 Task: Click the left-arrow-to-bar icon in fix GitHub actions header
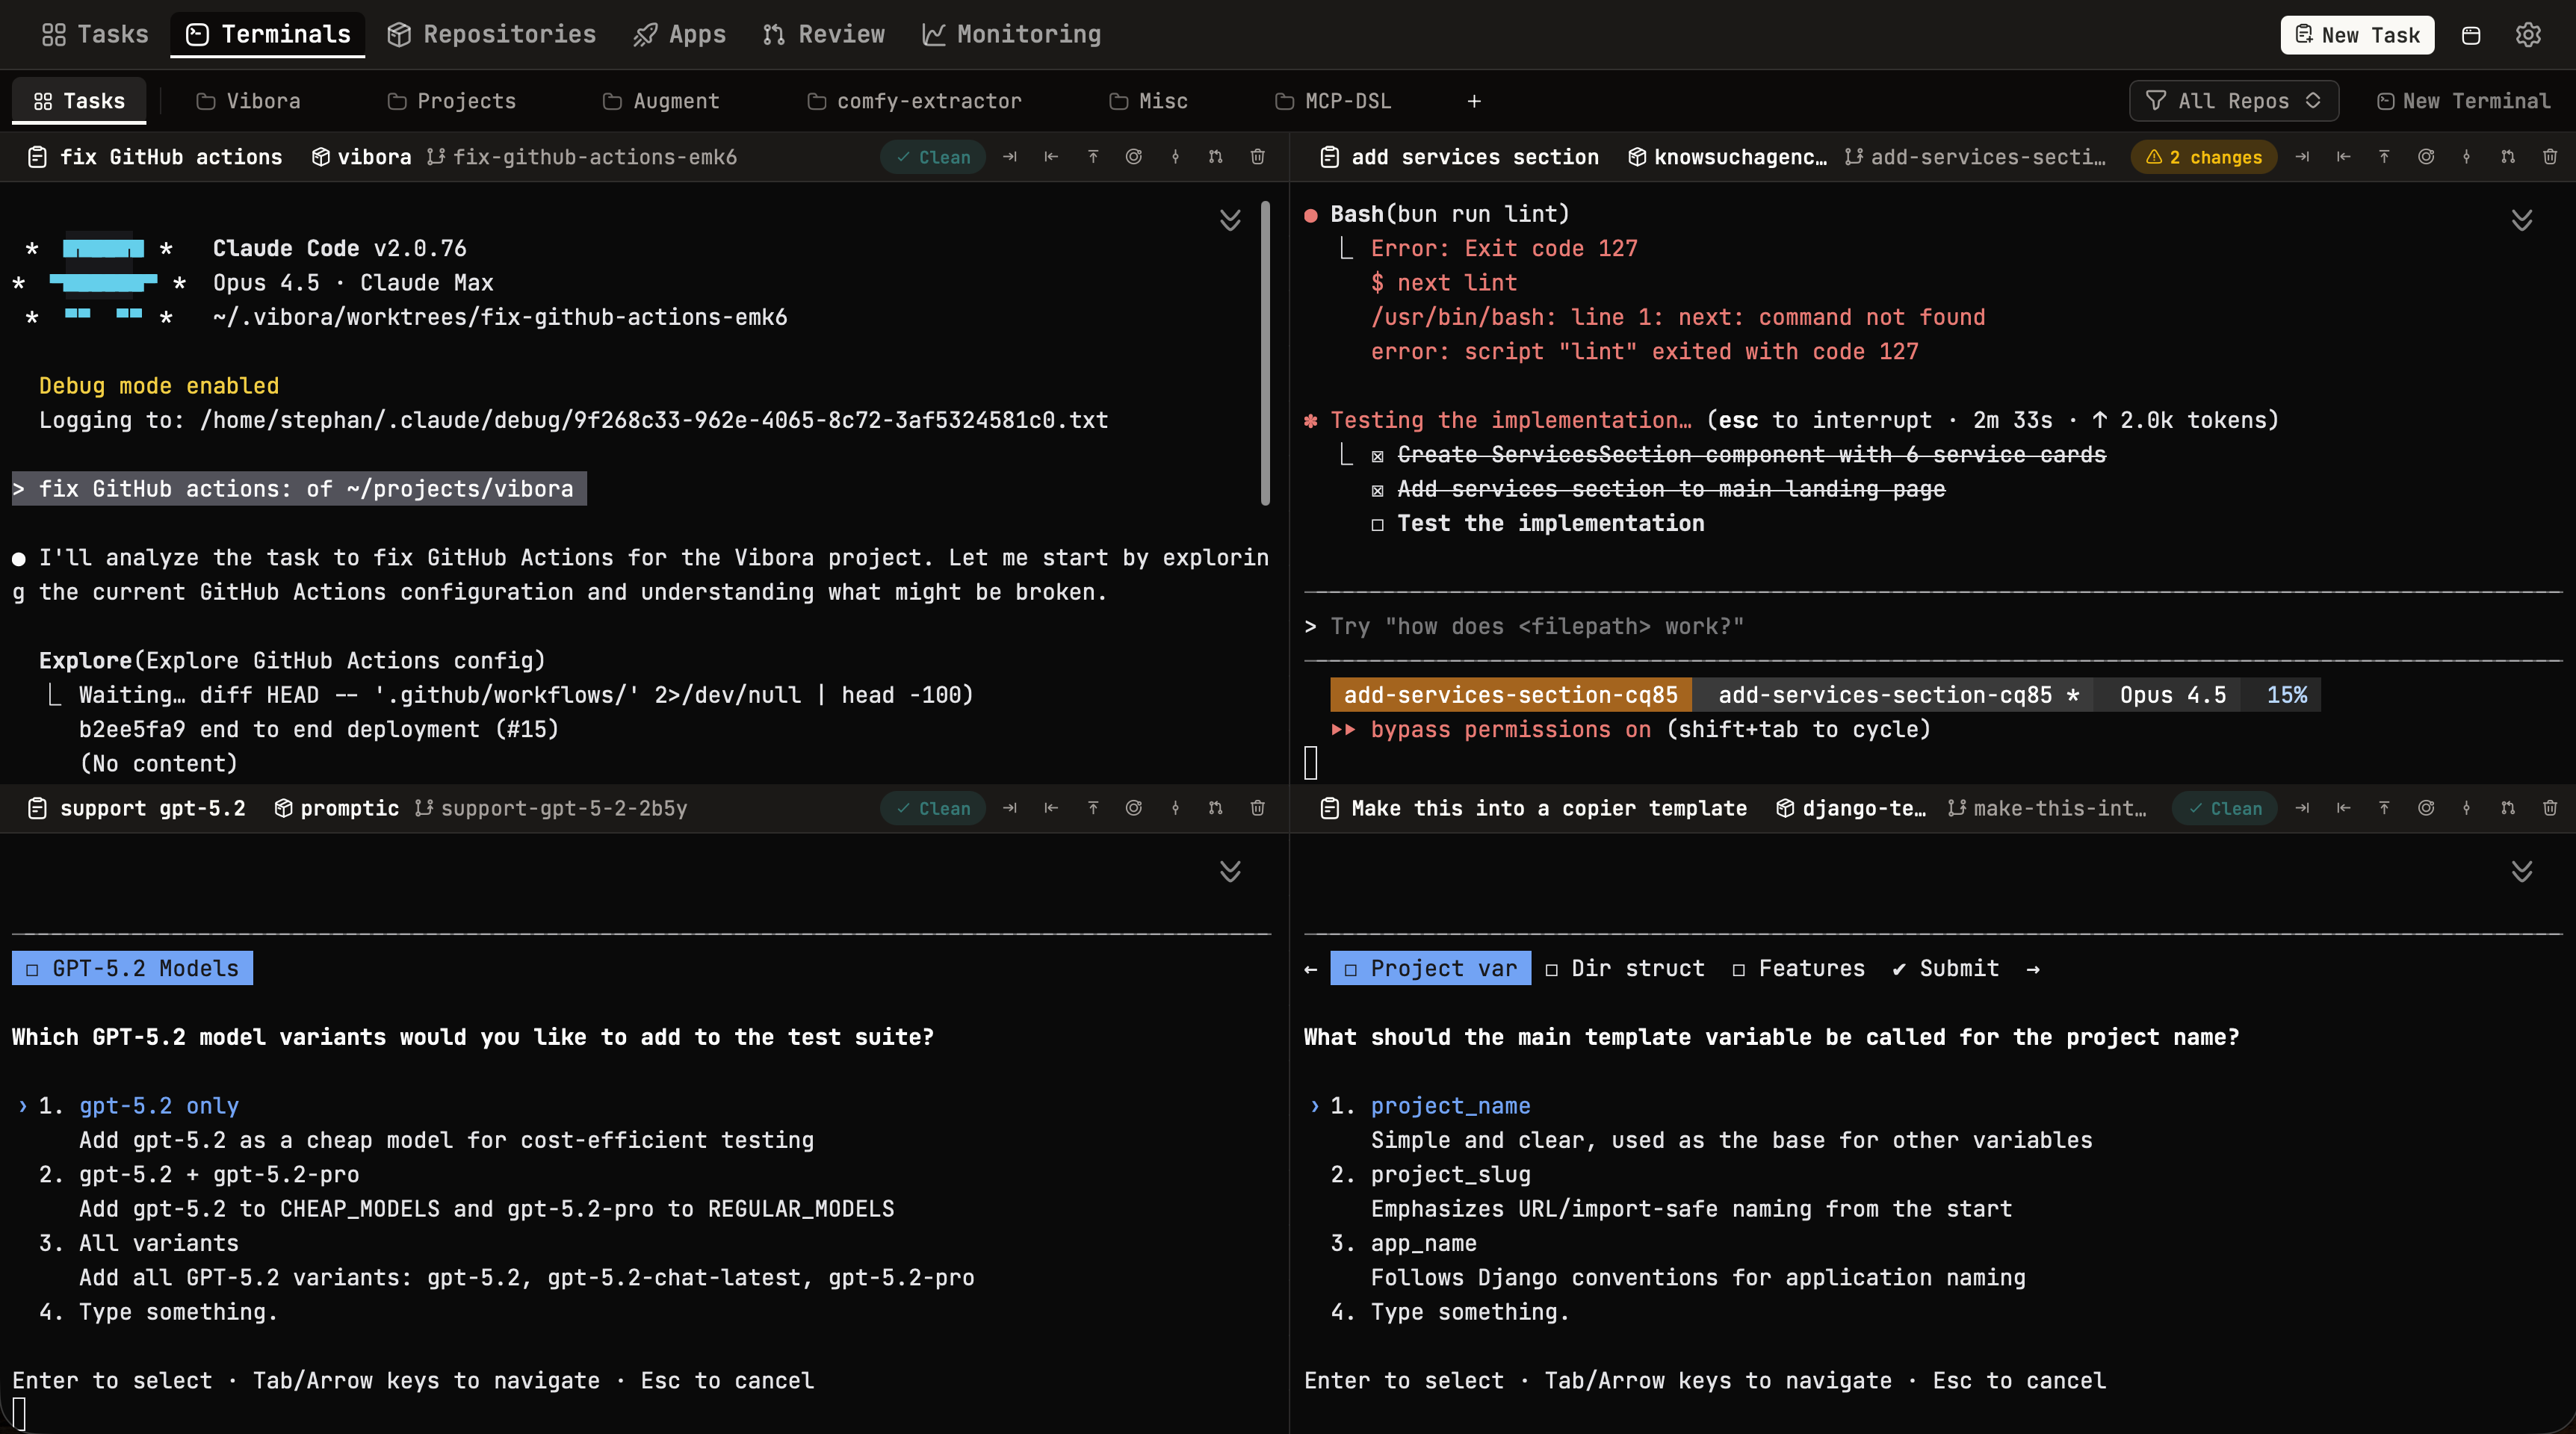pyautogui.click(x=1051, y=157)
